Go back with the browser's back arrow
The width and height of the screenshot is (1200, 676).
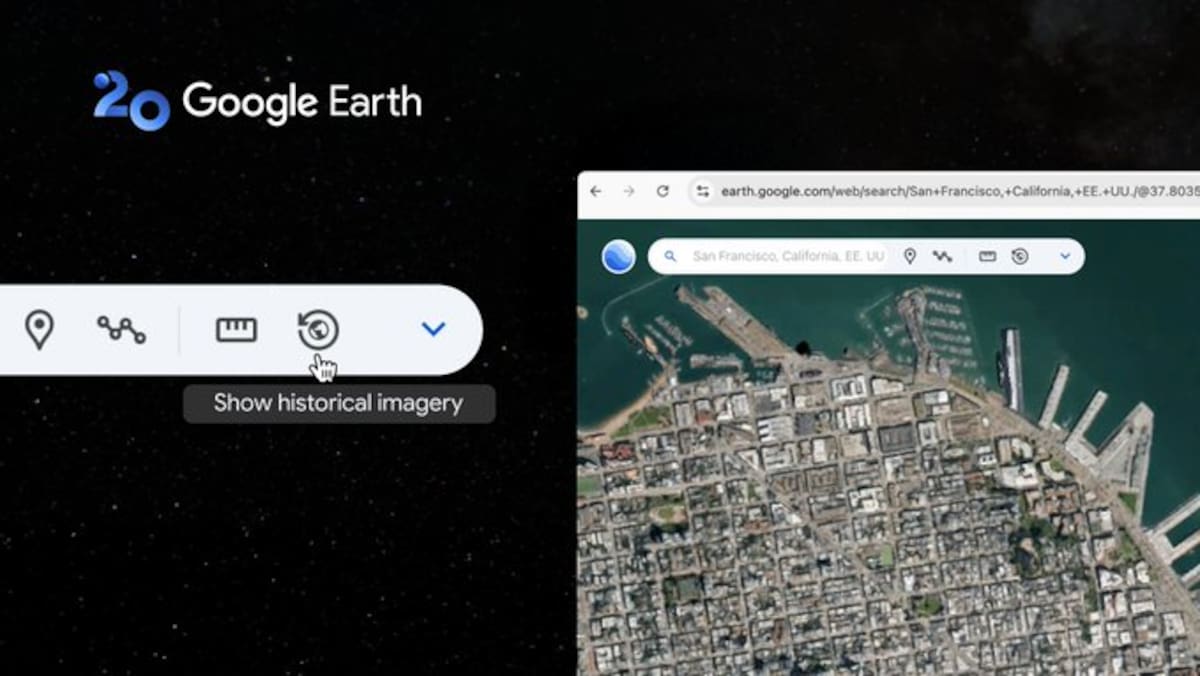click(596, 191)
